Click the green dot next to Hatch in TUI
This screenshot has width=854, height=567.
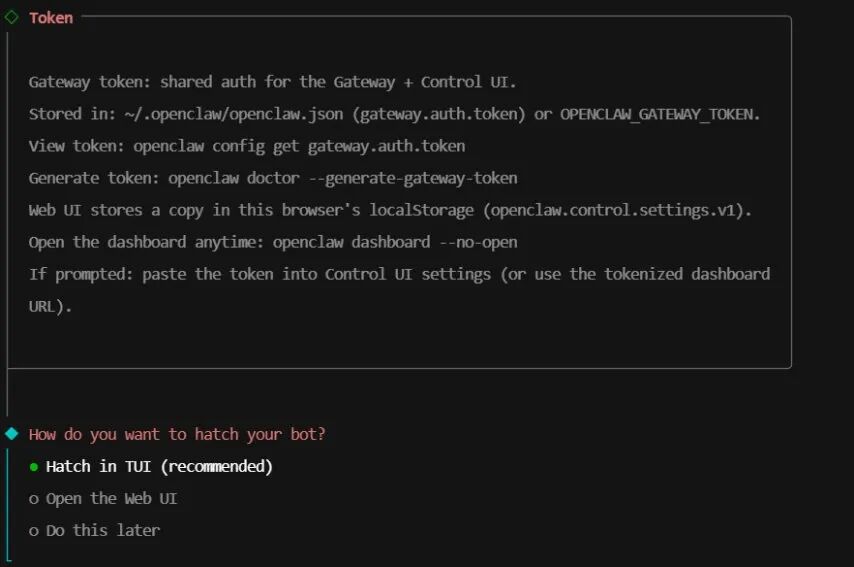[x=34, y=467]
